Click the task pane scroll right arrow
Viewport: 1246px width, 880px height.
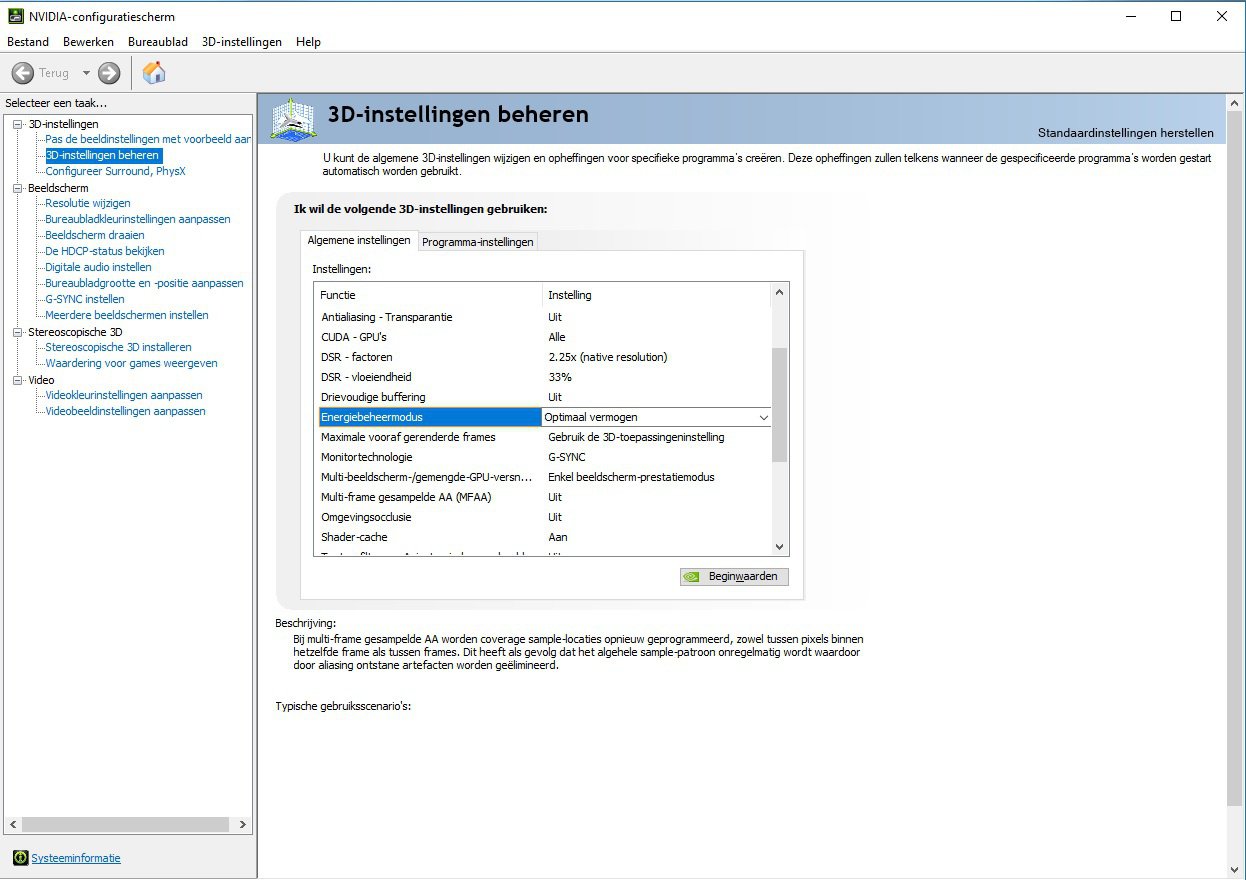(x=242, y=825)
